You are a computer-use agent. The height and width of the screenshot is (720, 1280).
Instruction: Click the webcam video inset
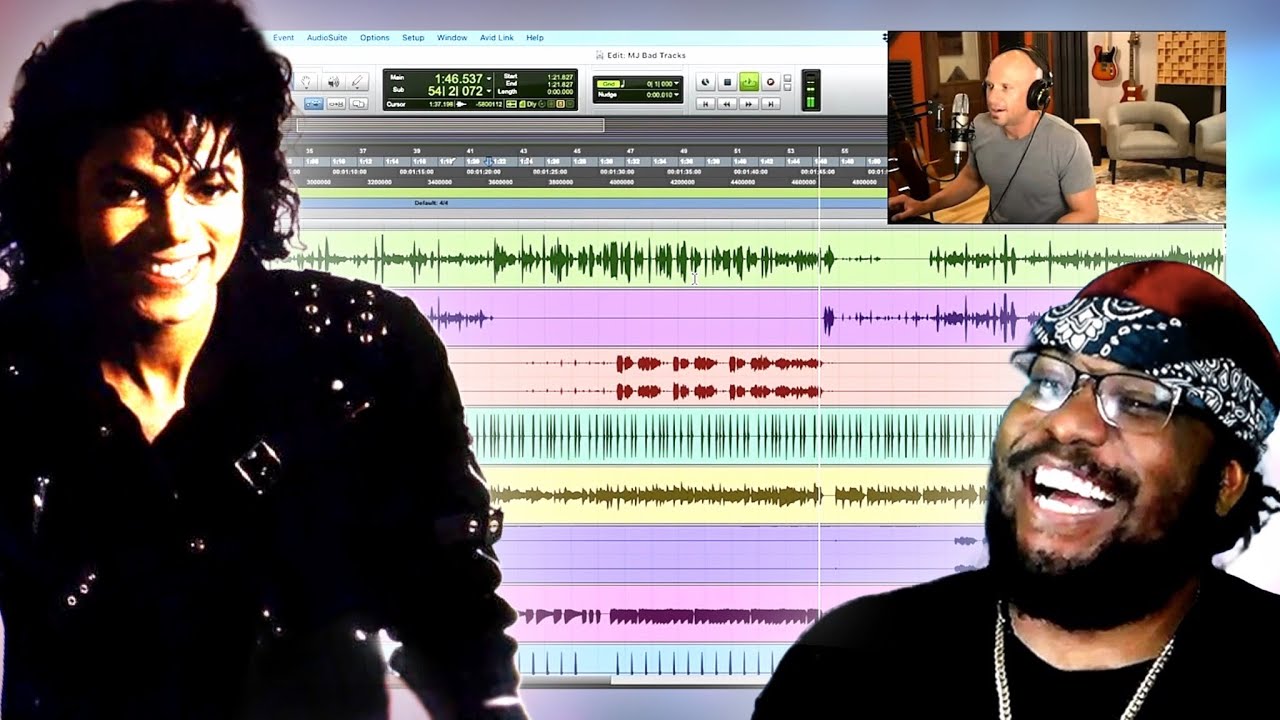[1056, 127]
